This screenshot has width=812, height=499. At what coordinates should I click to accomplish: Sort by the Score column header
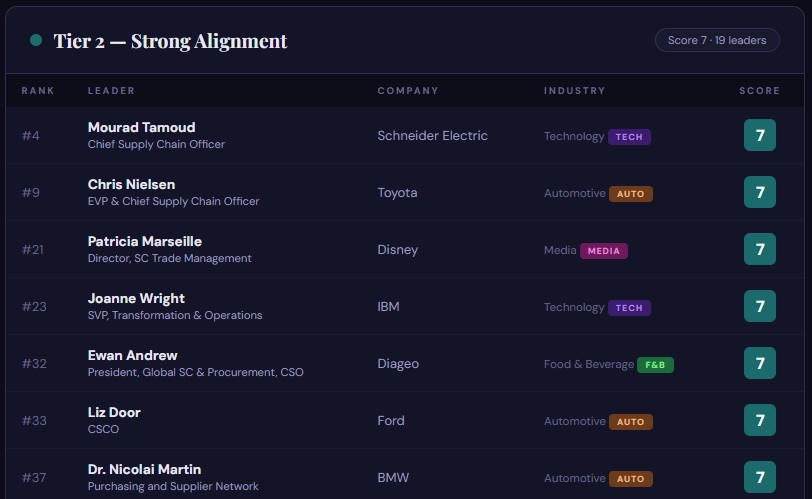tap(759, 91)
